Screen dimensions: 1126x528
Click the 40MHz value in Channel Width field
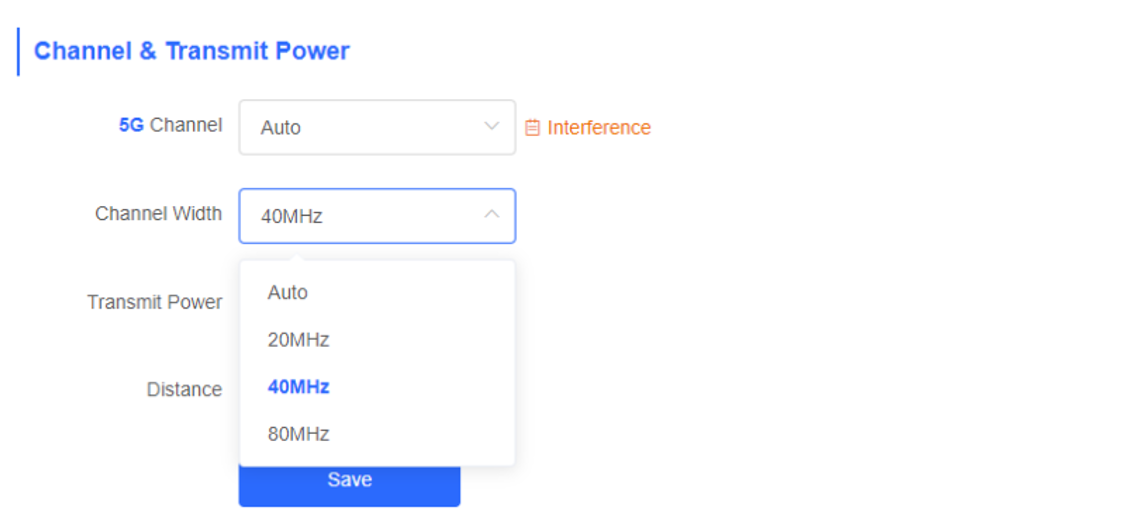(x=292, y=216)
